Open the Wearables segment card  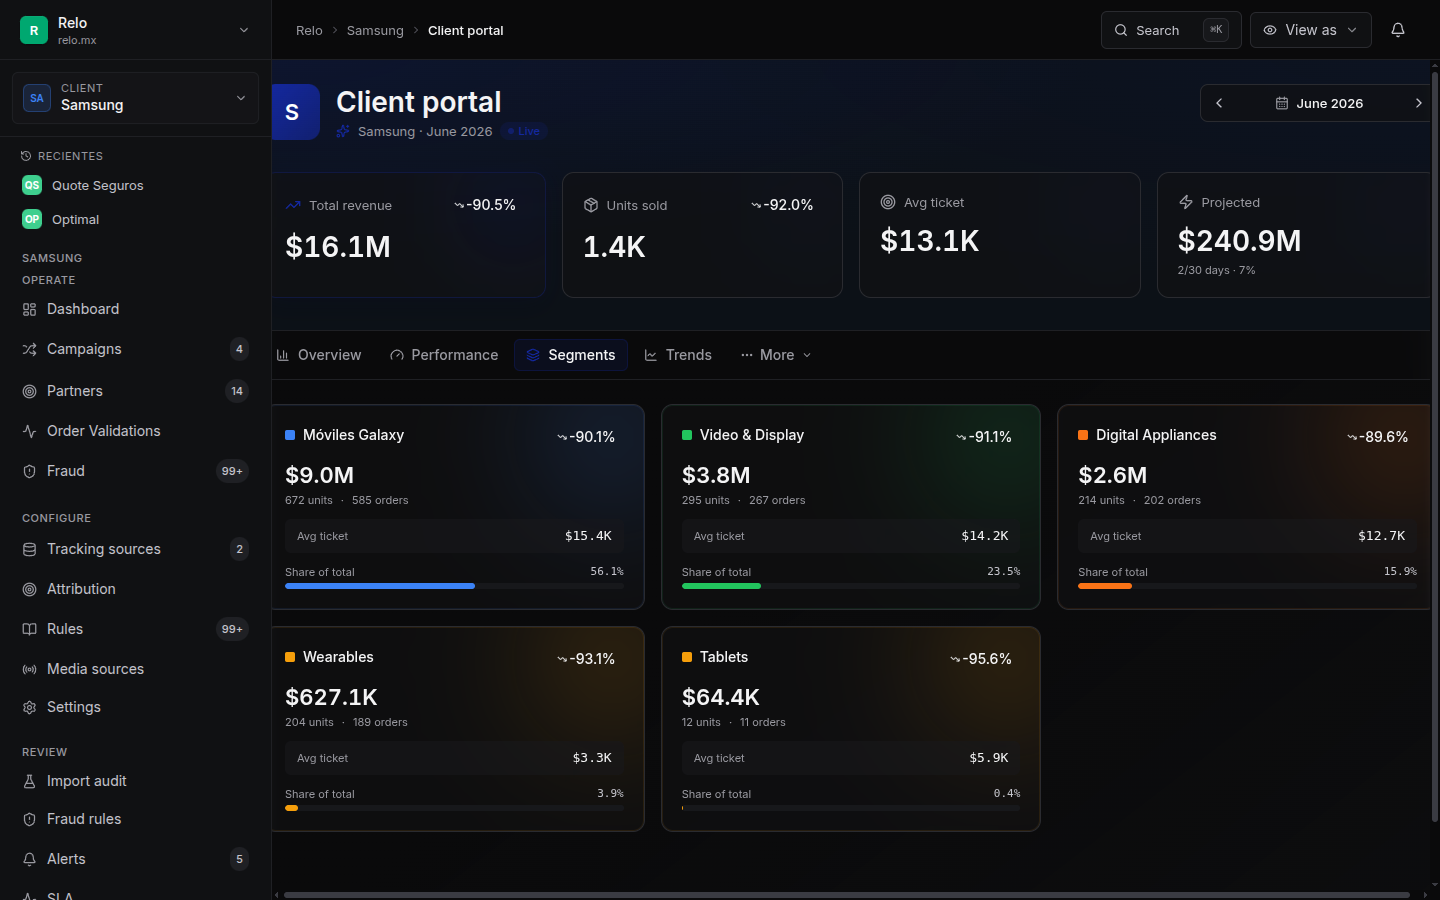(458, 729)
